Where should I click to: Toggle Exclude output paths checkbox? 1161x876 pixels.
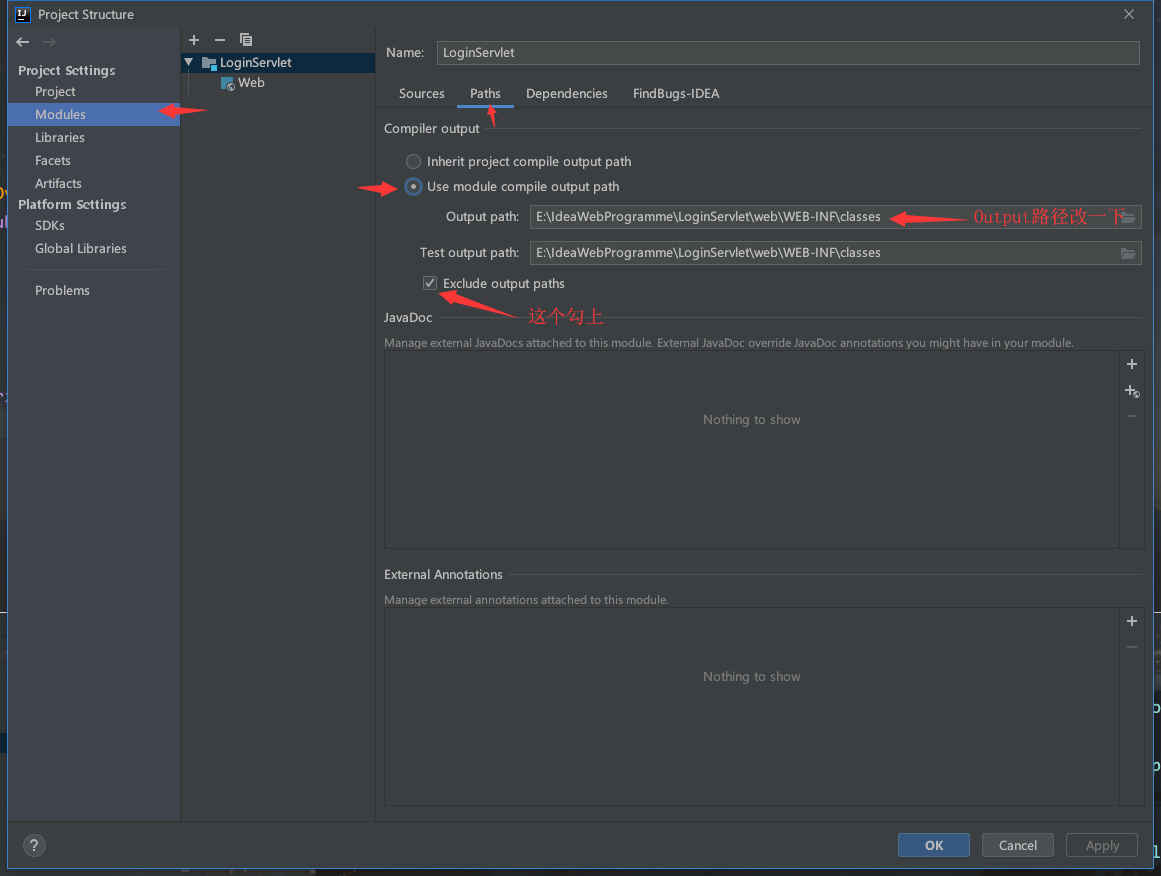(x=429, y=283)
